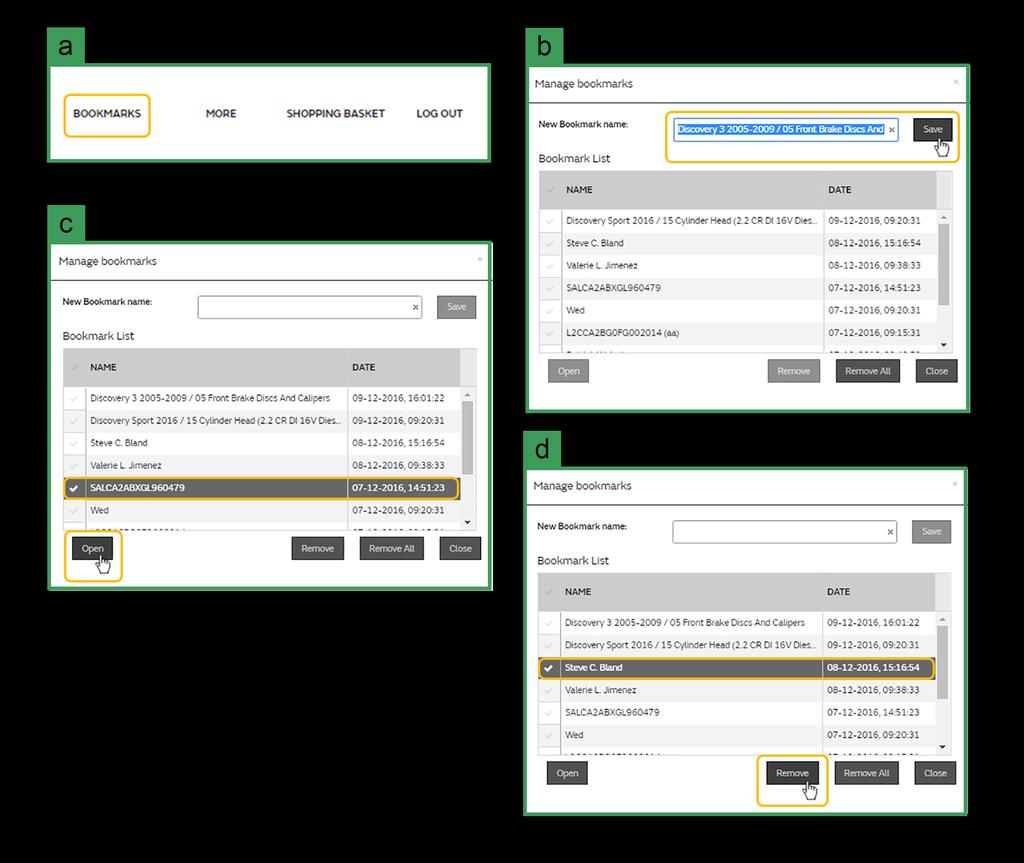The width and height of the screenshot is (1024, 863).
Task: Check L2CCA2BG0FG002014 row in panel b
Action: point(550,333)
